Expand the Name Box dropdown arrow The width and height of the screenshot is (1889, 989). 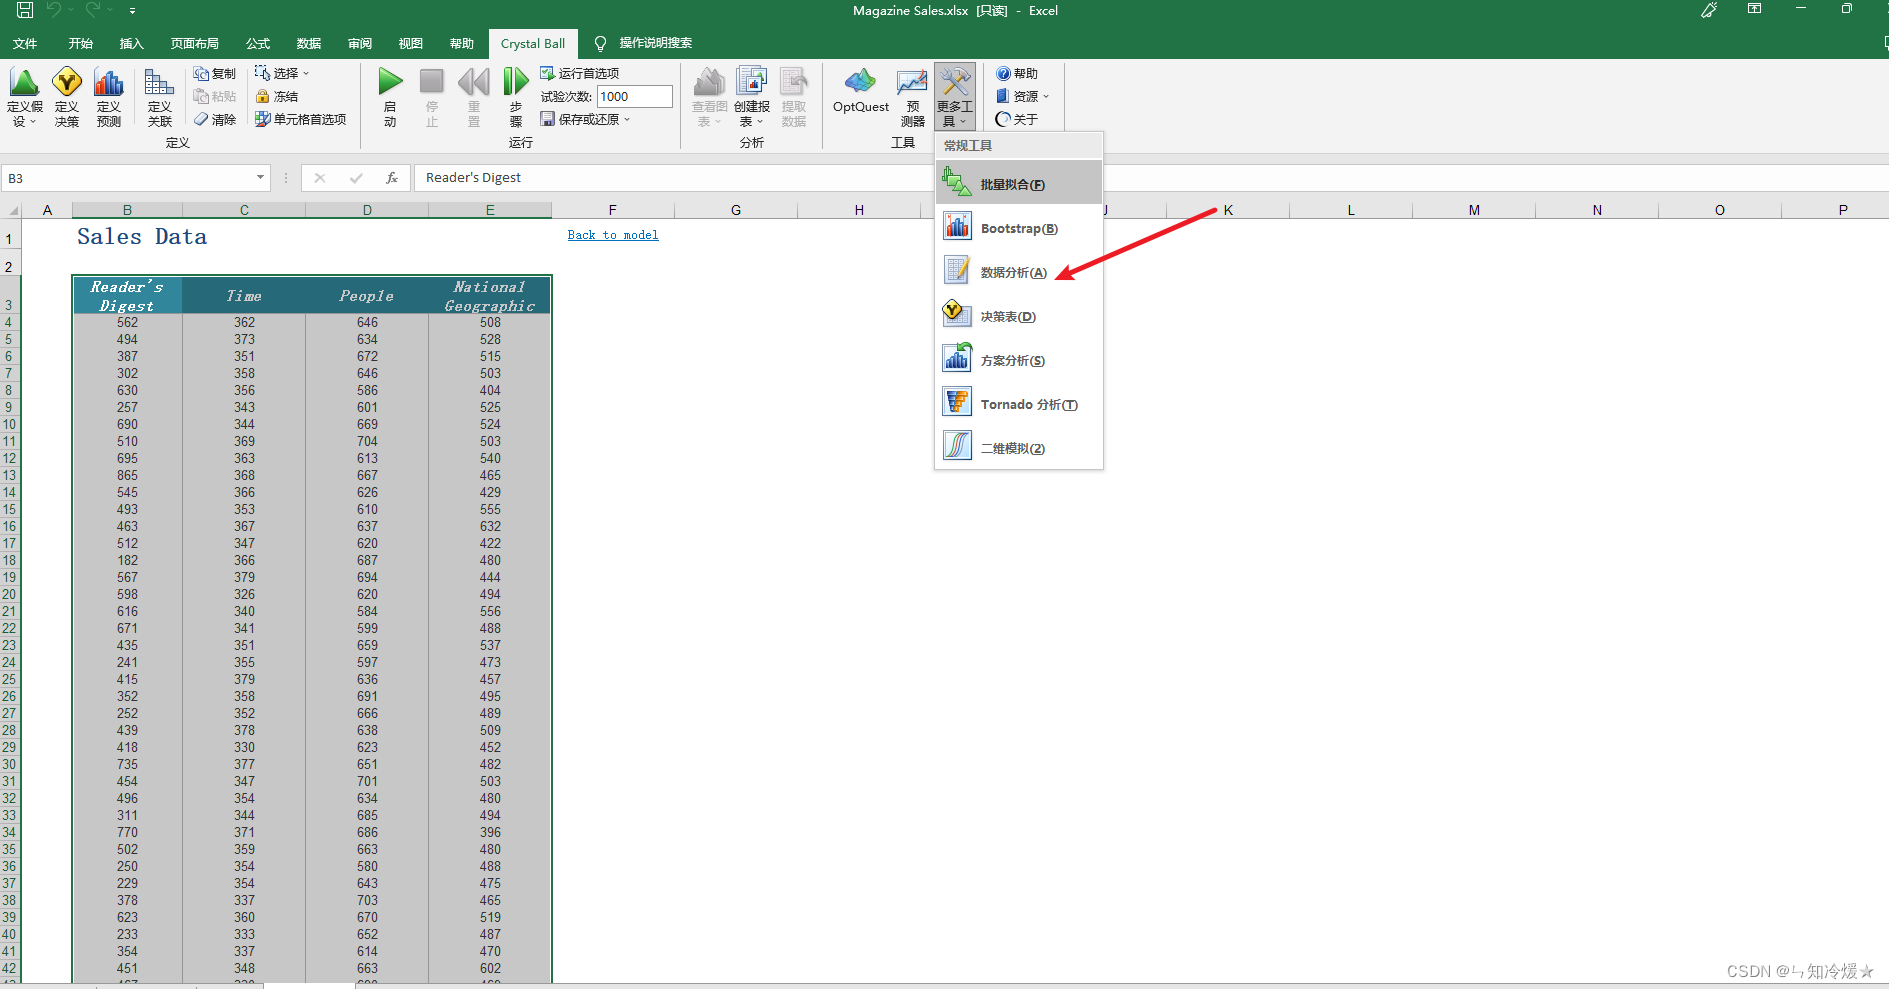point(260,178)
